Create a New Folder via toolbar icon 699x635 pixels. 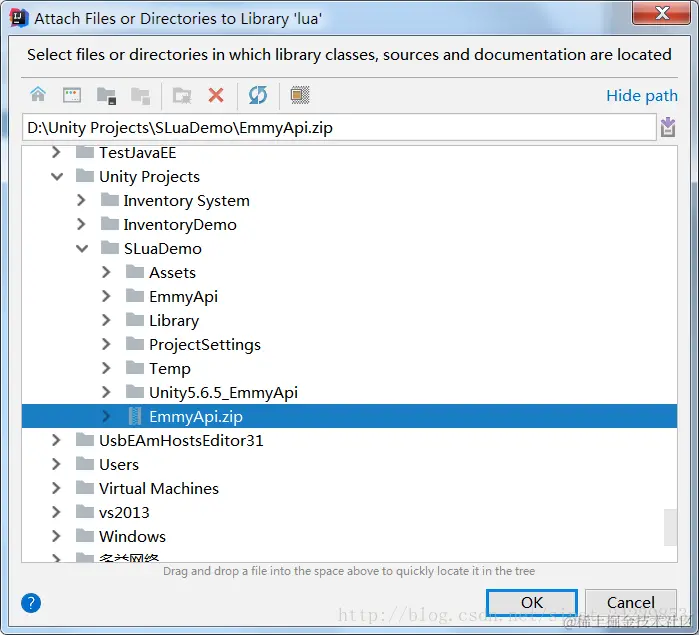[x=182, y=95]
